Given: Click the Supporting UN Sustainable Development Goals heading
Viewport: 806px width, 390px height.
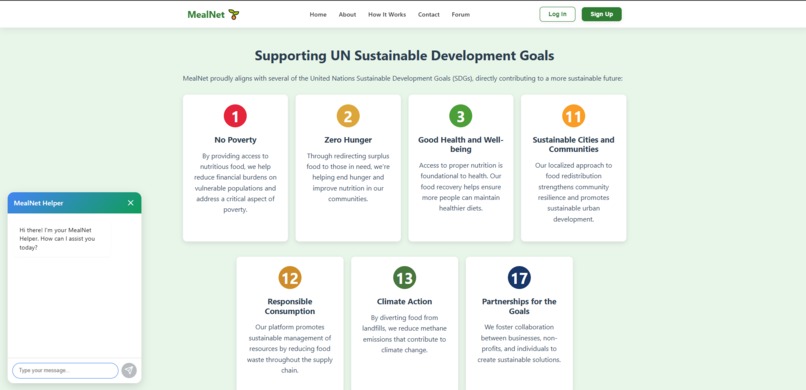Looking at the screenshot, I should point(405,55).
